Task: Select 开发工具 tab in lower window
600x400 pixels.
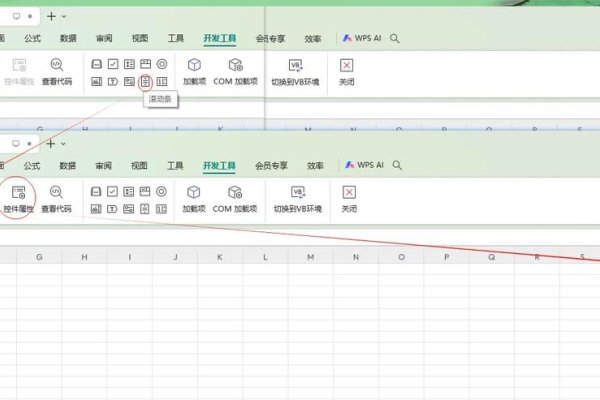Action: [x=219, y=166]
